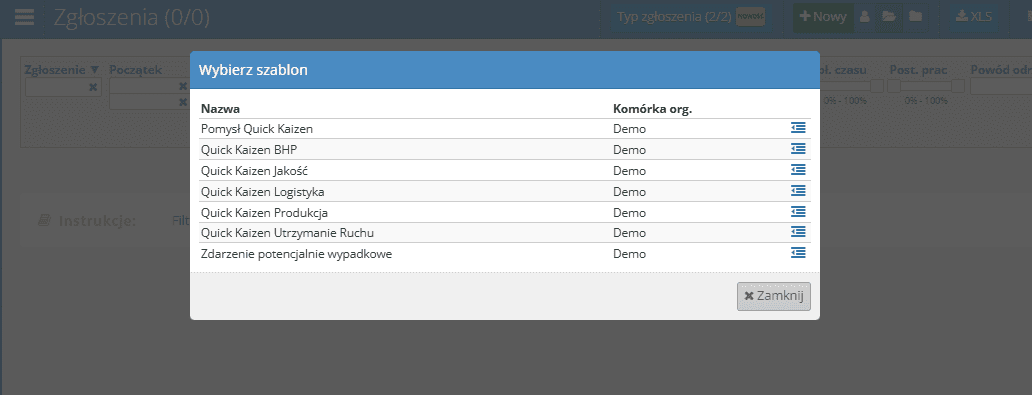Select template Quick Kaizen Produkcja

tap(265, 213)
